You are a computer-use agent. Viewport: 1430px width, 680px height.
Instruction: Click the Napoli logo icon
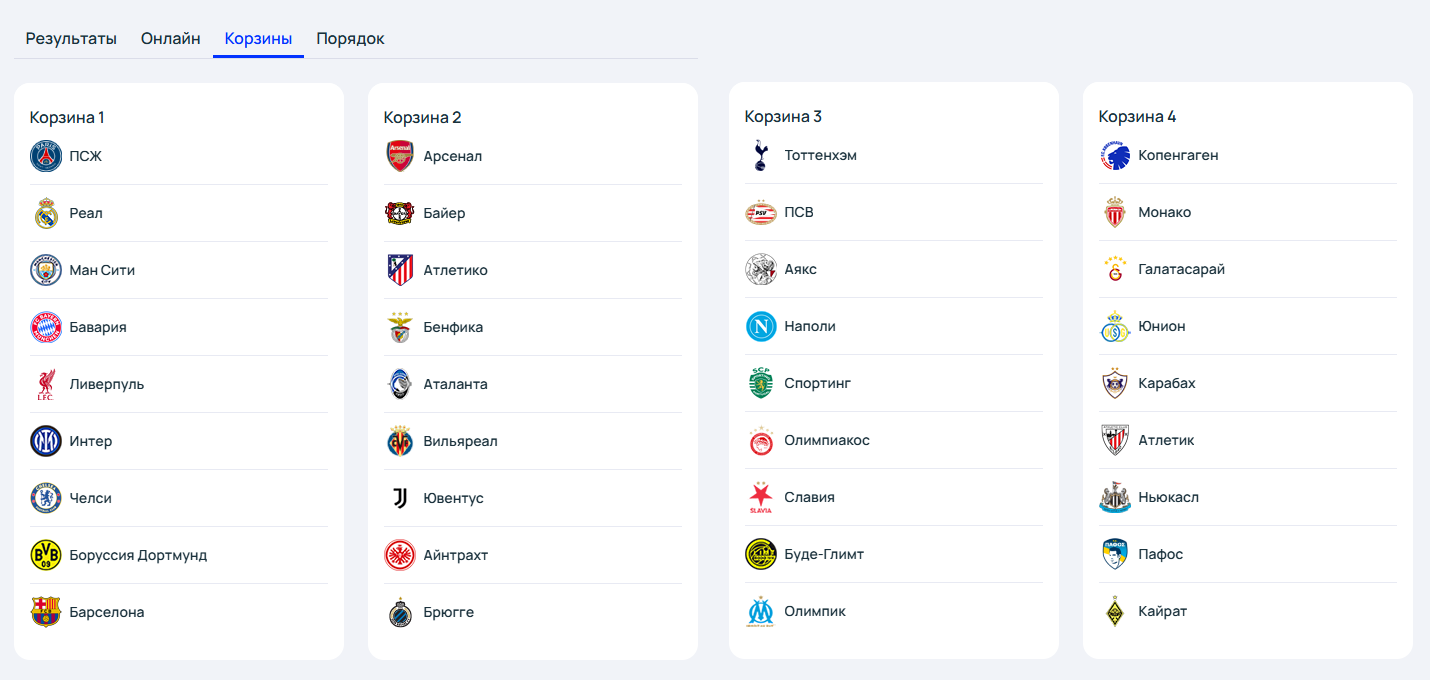coord(761,327)
